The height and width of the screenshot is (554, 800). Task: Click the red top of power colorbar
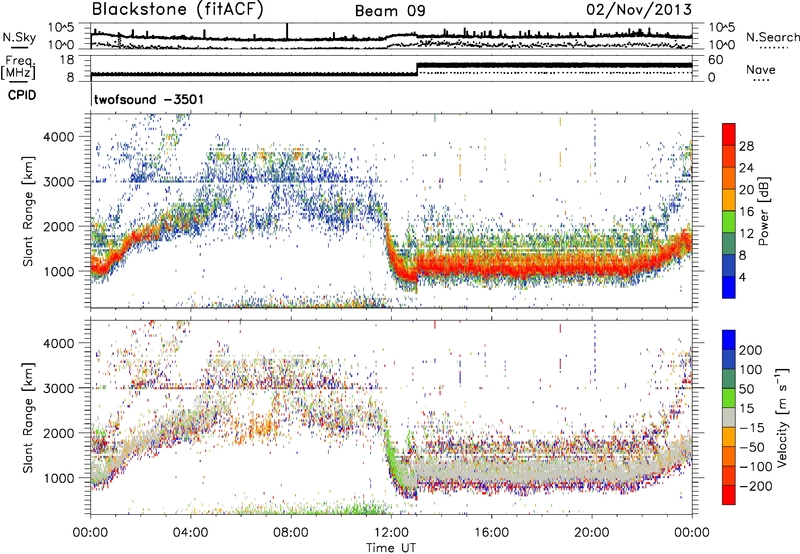click(729, 134)
